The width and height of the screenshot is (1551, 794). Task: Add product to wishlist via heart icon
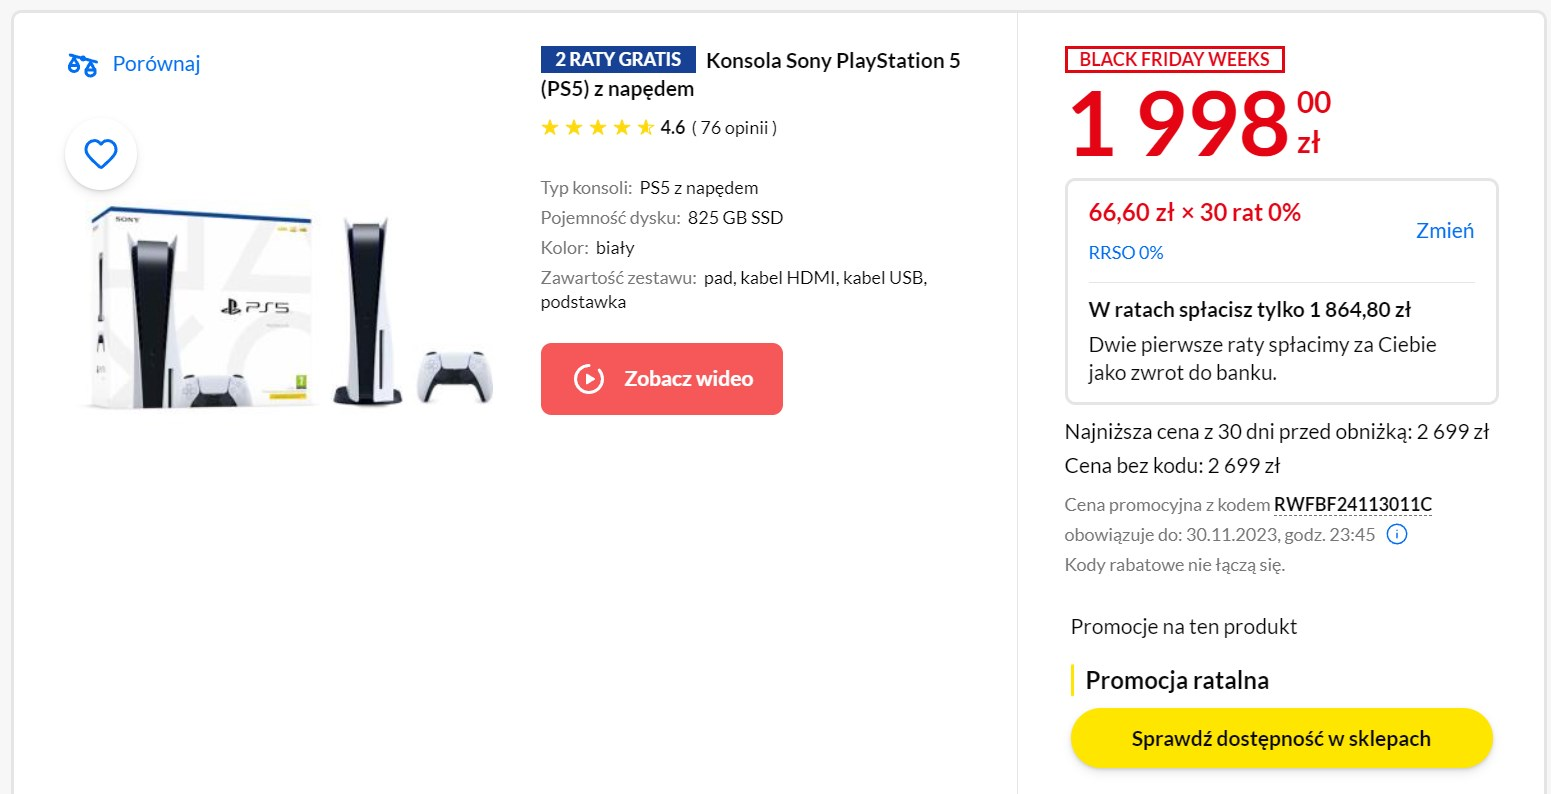pyautogui.click(x=100, y=154)
